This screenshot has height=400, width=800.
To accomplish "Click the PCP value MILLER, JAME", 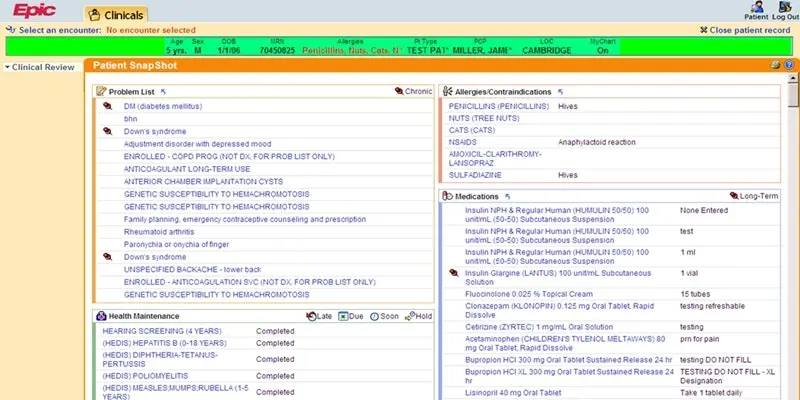I will click(x=481, y=51).
